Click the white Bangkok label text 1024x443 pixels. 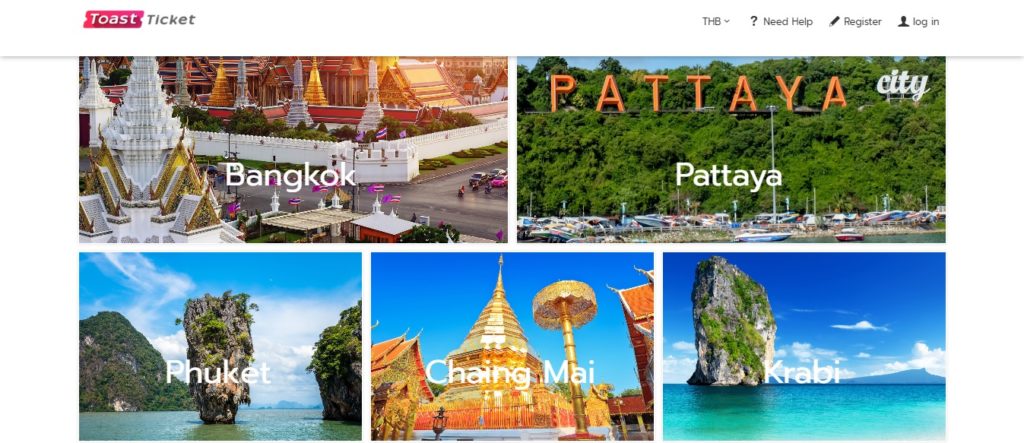coord(291,175)
